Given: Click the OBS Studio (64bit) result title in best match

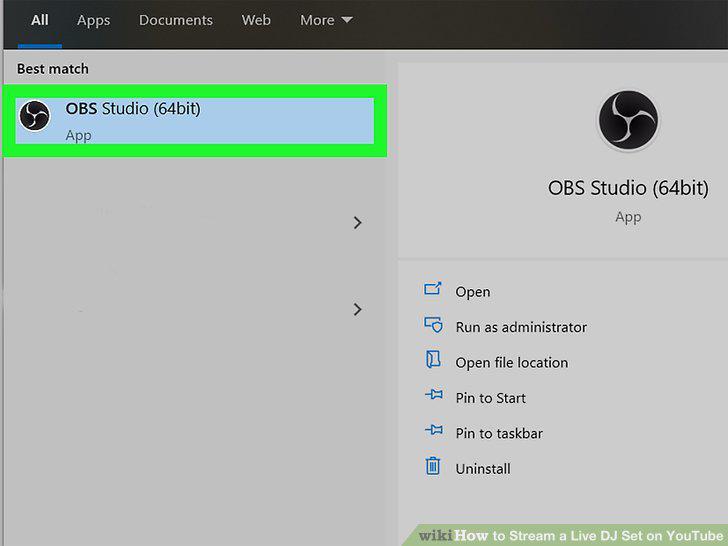Looking at the screenshot, I should coord(133,109).
